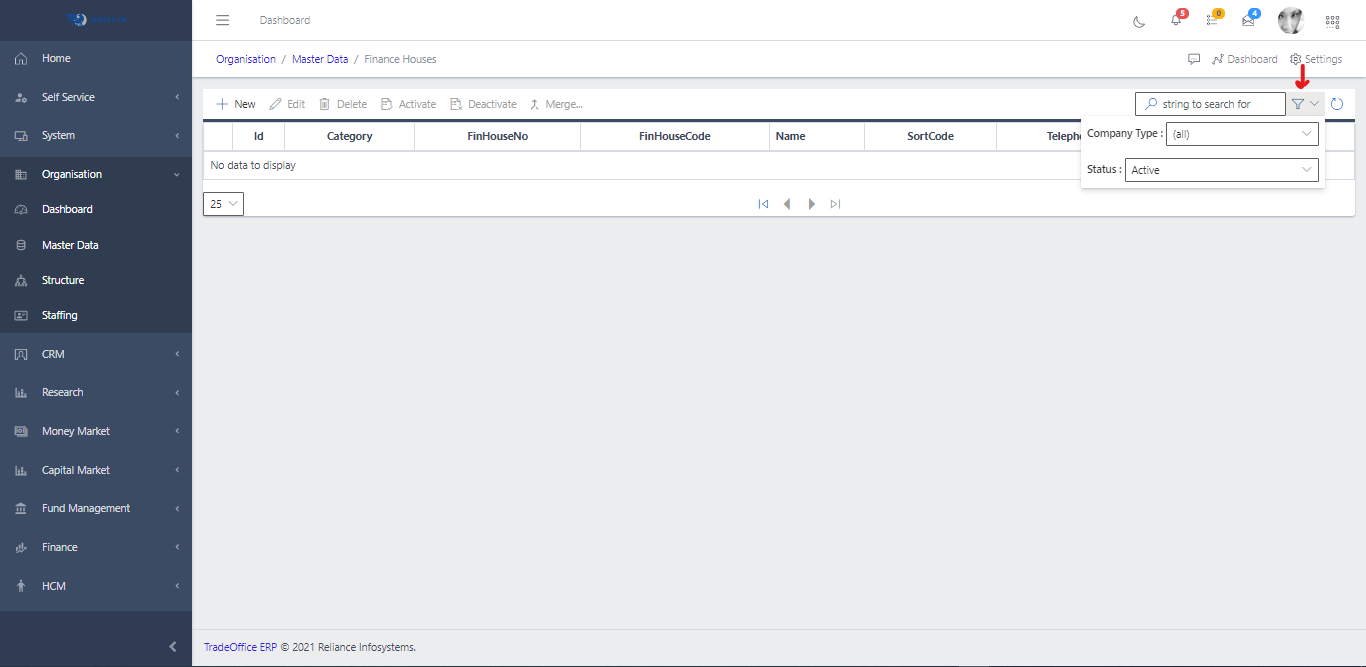The height and width of the screenshot is (667, 1366).
Task: Open the Company Type dropdown
Action: coord(1242,134)
